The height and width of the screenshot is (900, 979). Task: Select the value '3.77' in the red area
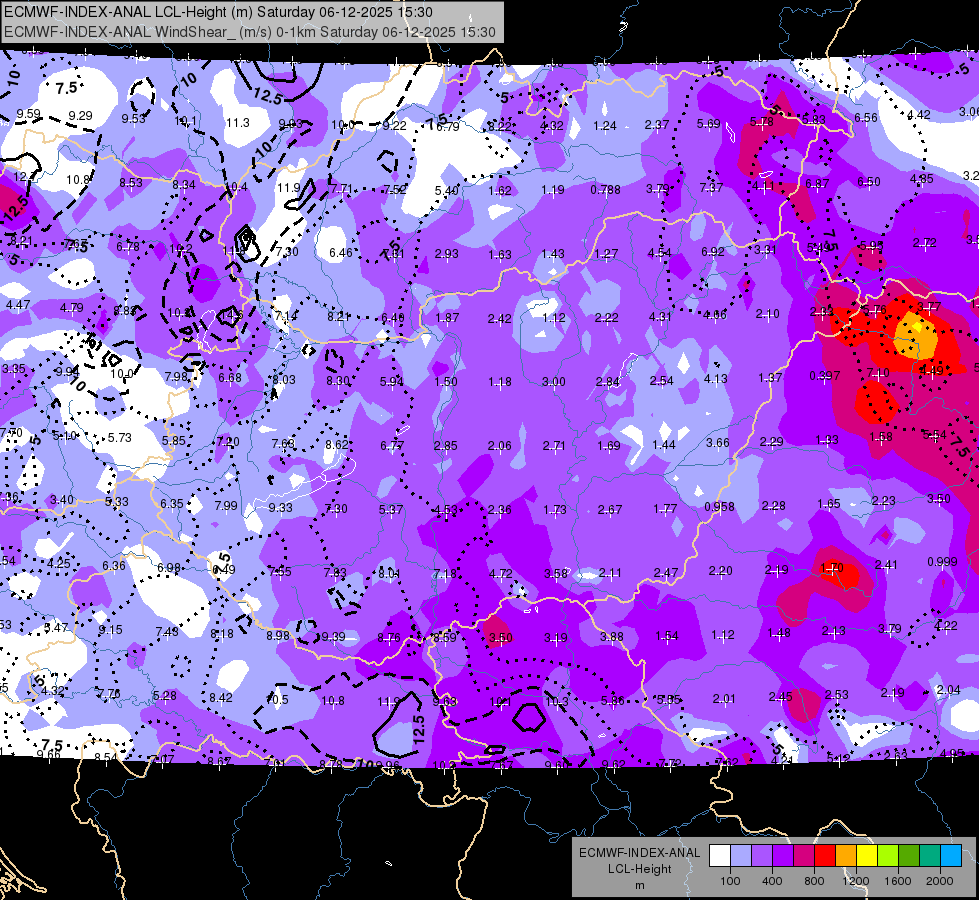929,307
